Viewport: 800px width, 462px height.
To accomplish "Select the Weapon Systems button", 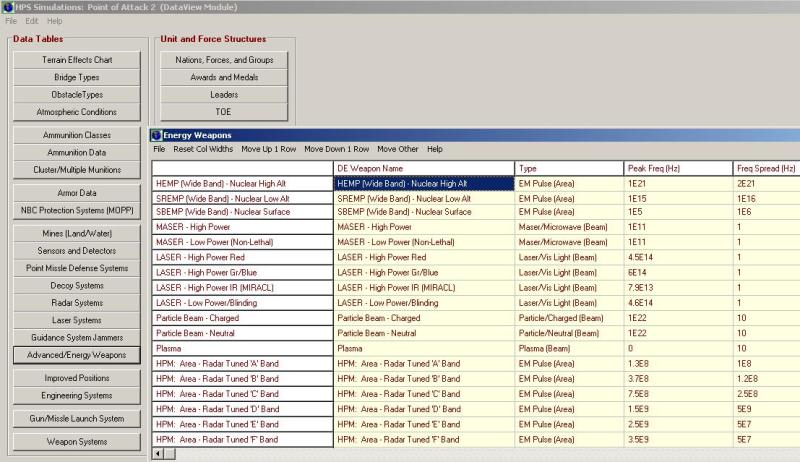I will click(x=77, y=441).
